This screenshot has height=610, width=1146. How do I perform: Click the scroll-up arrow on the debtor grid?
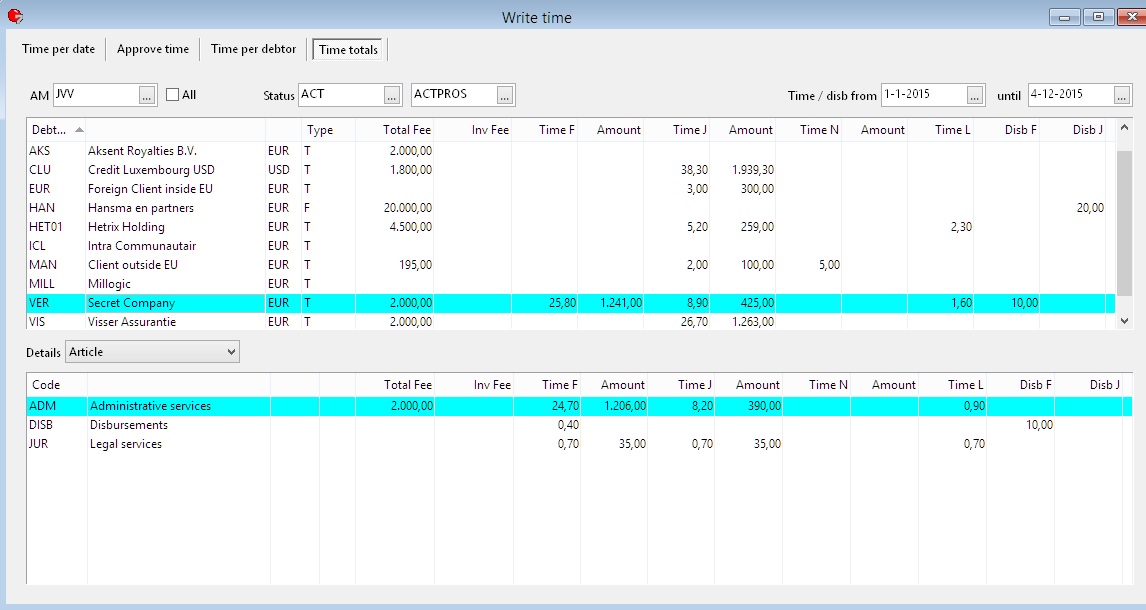point(1125,127)
